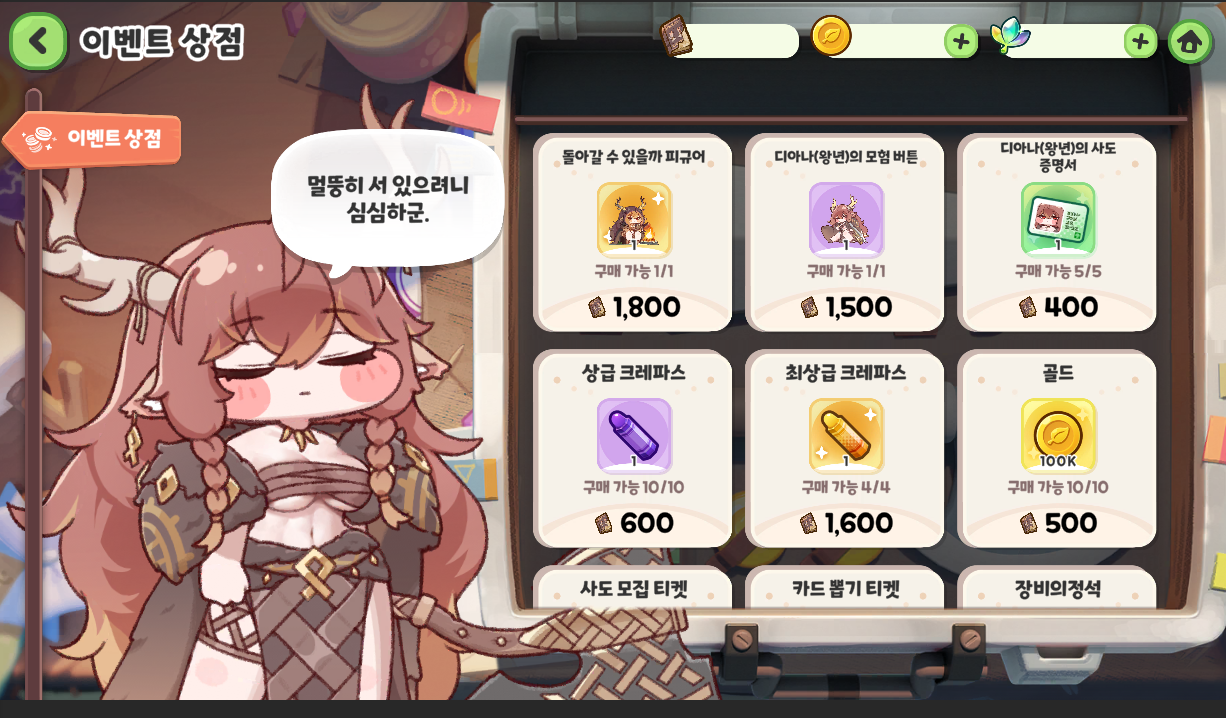
Task: Tap the crystal flower currency icon
Action: tap(1010, 36)
